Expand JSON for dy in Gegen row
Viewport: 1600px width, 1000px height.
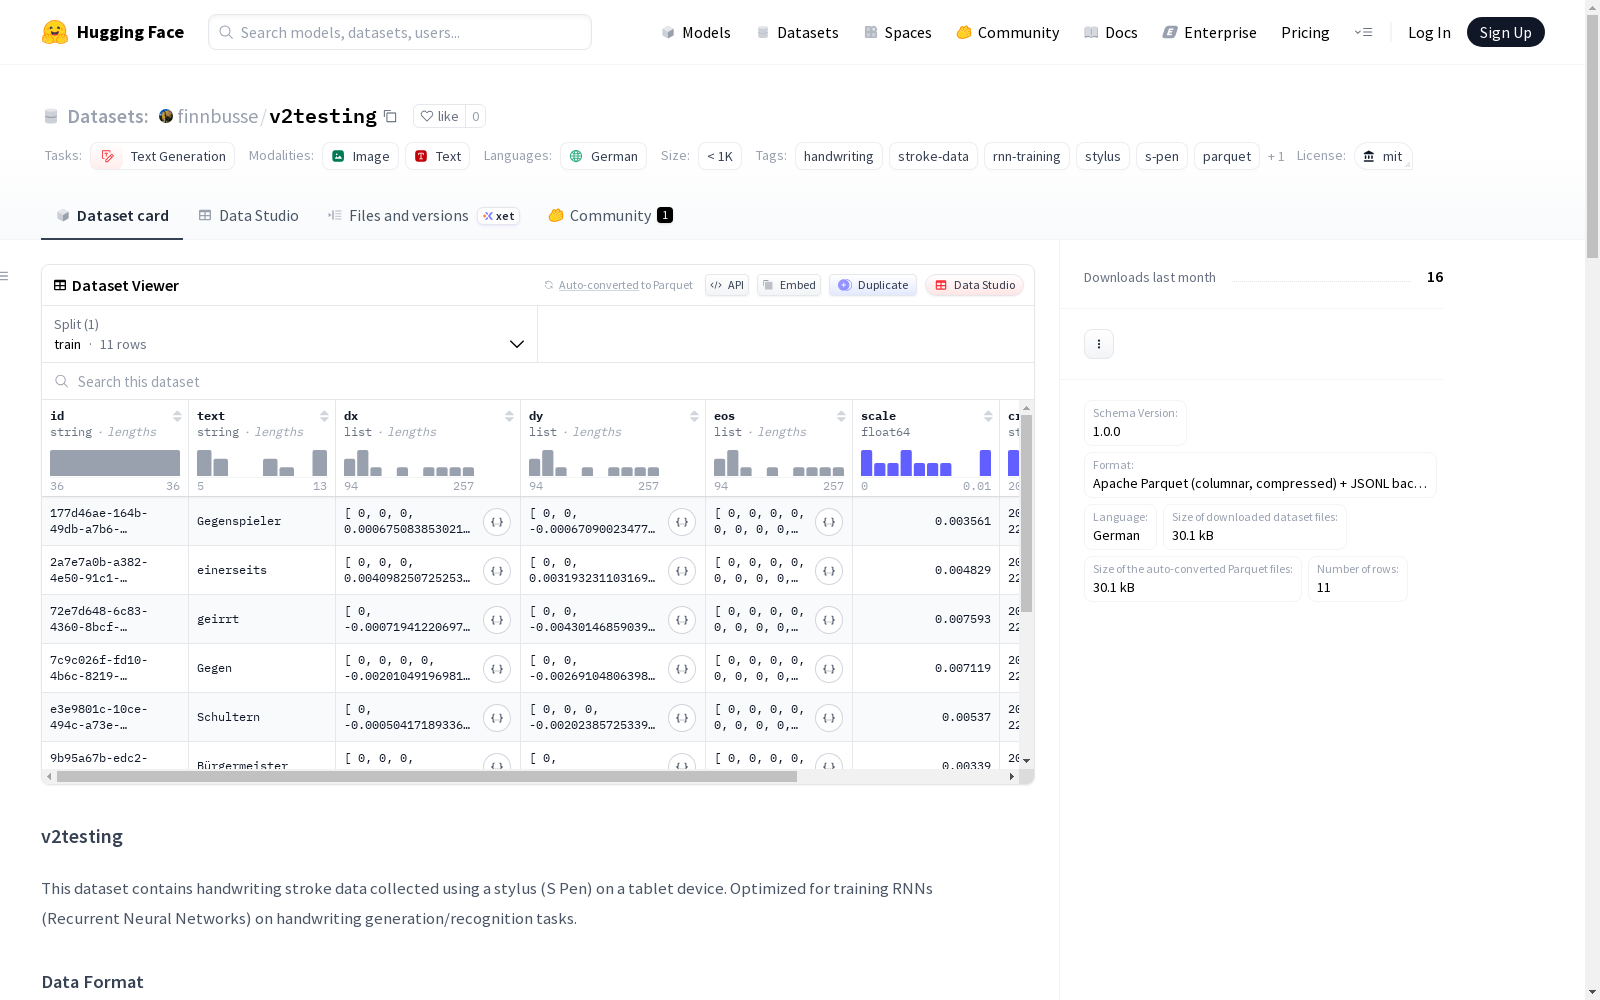click(x=682, y=669)
